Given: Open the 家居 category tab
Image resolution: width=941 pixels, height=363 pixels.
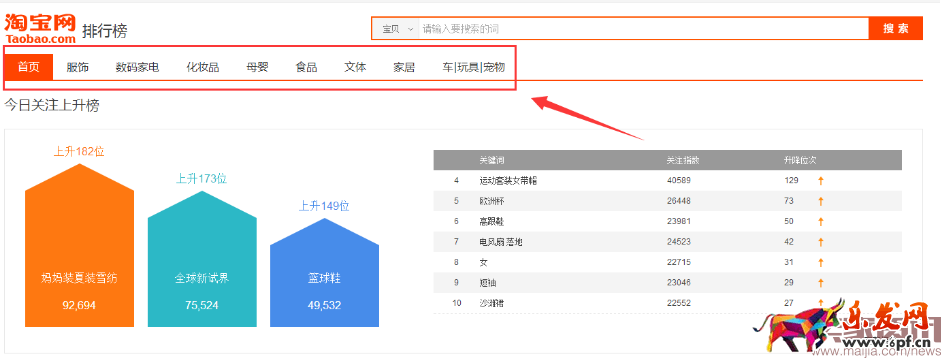Looking at the screenshot, I should point(404,67).
